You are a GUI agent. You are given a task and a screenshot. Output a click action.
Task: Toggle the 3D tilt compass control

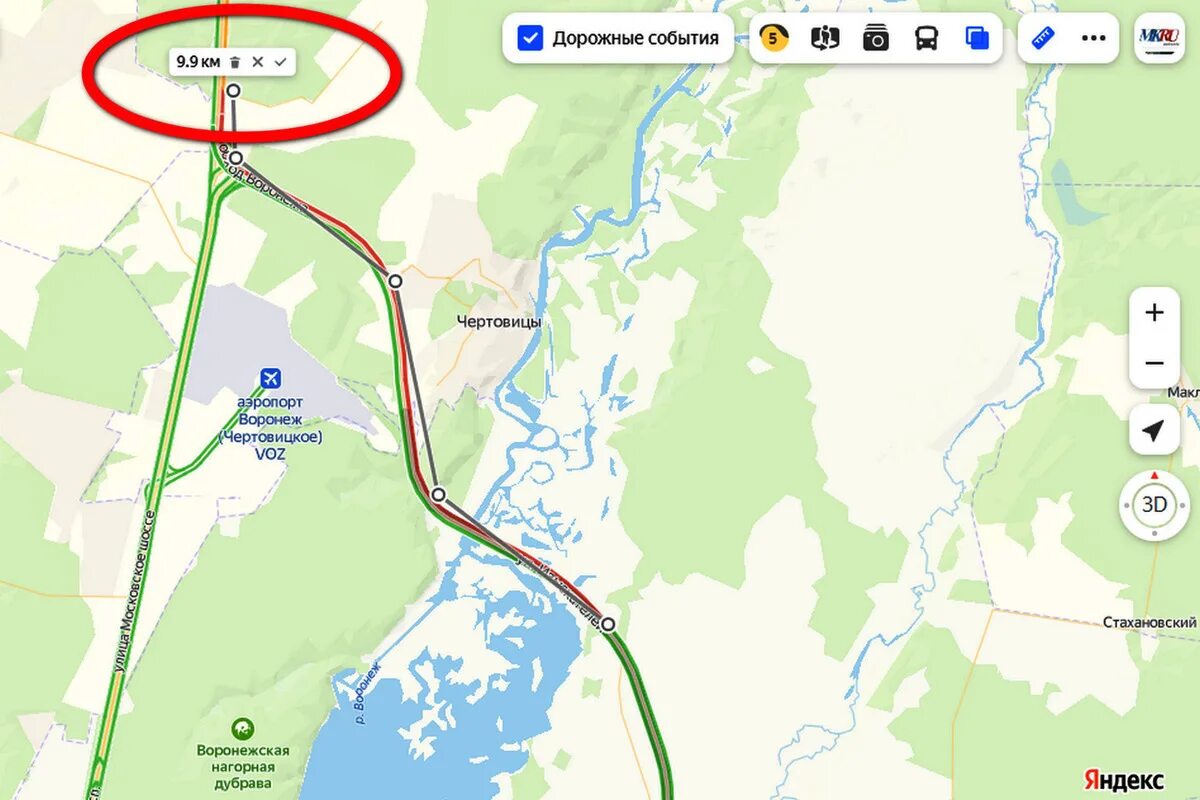point(1155,505)
